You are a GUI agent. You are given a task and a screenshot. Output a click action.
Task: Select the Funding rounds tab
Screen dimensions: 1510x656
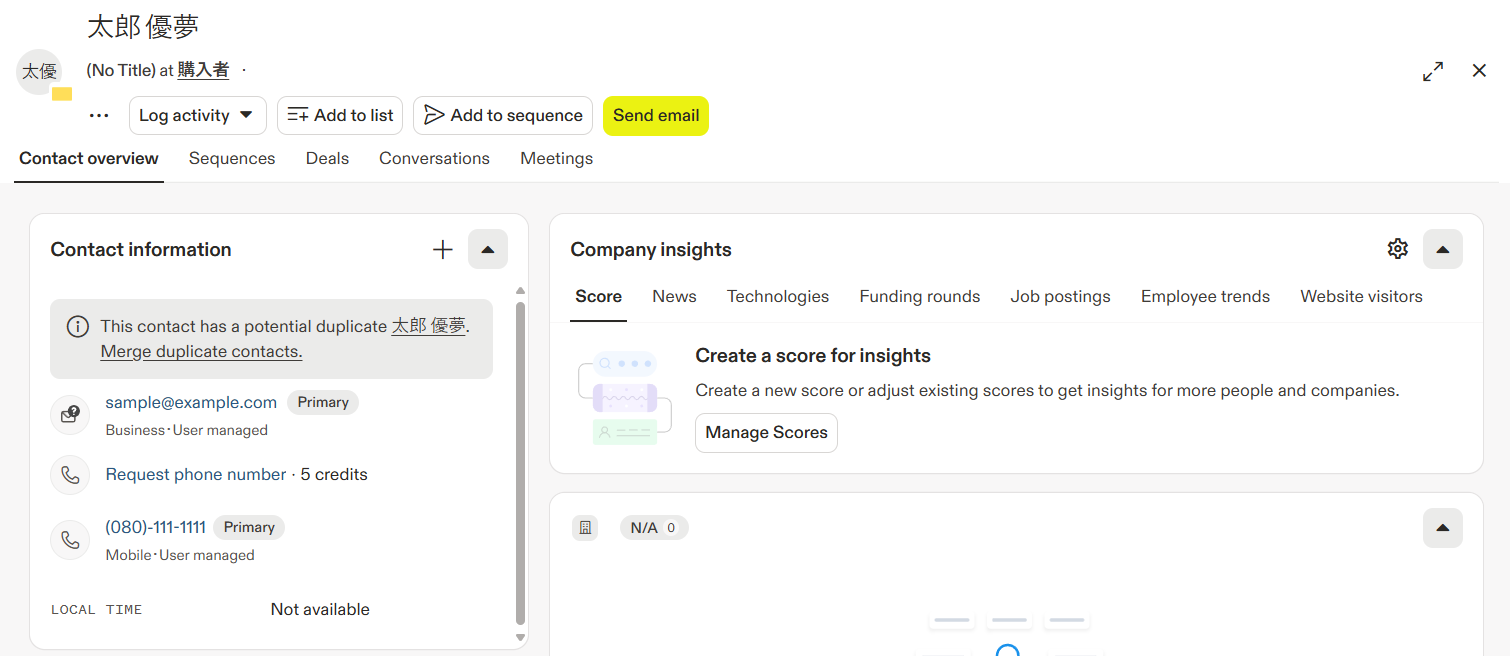[920, 297]
